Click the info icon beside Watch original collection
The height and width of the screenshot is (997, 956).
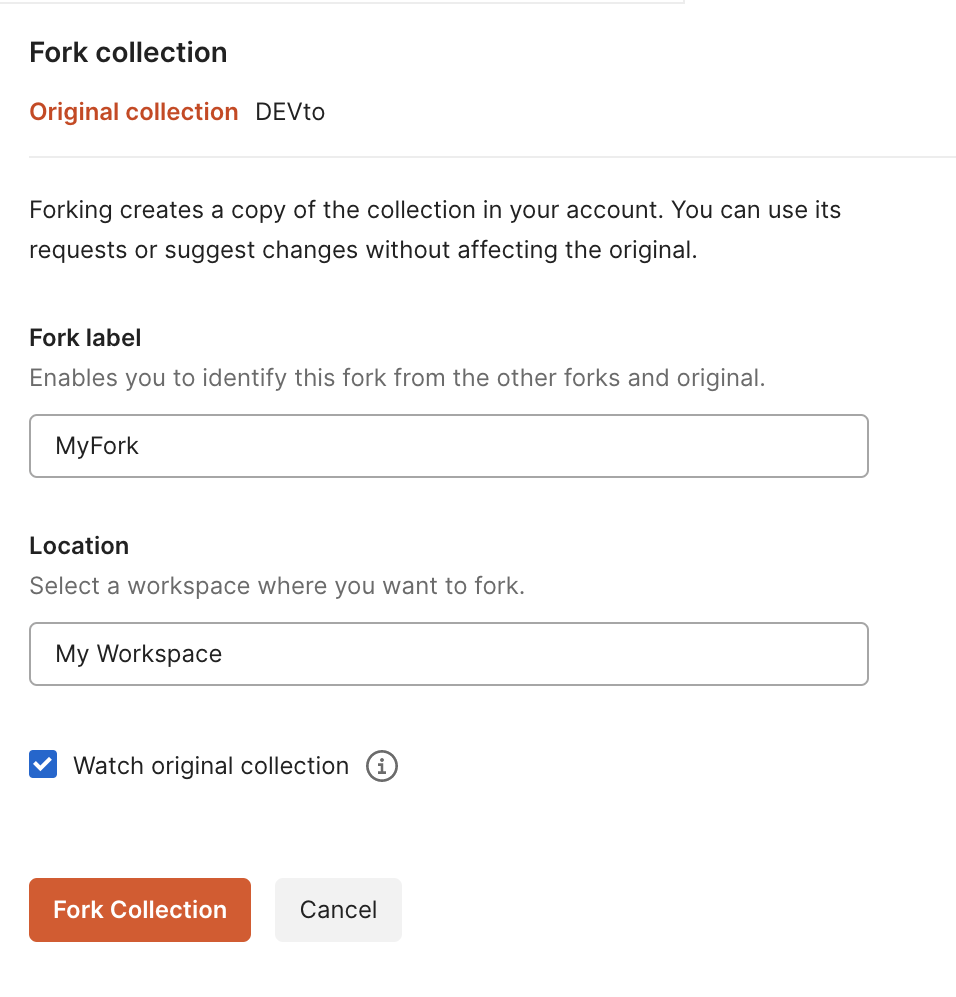381,766
